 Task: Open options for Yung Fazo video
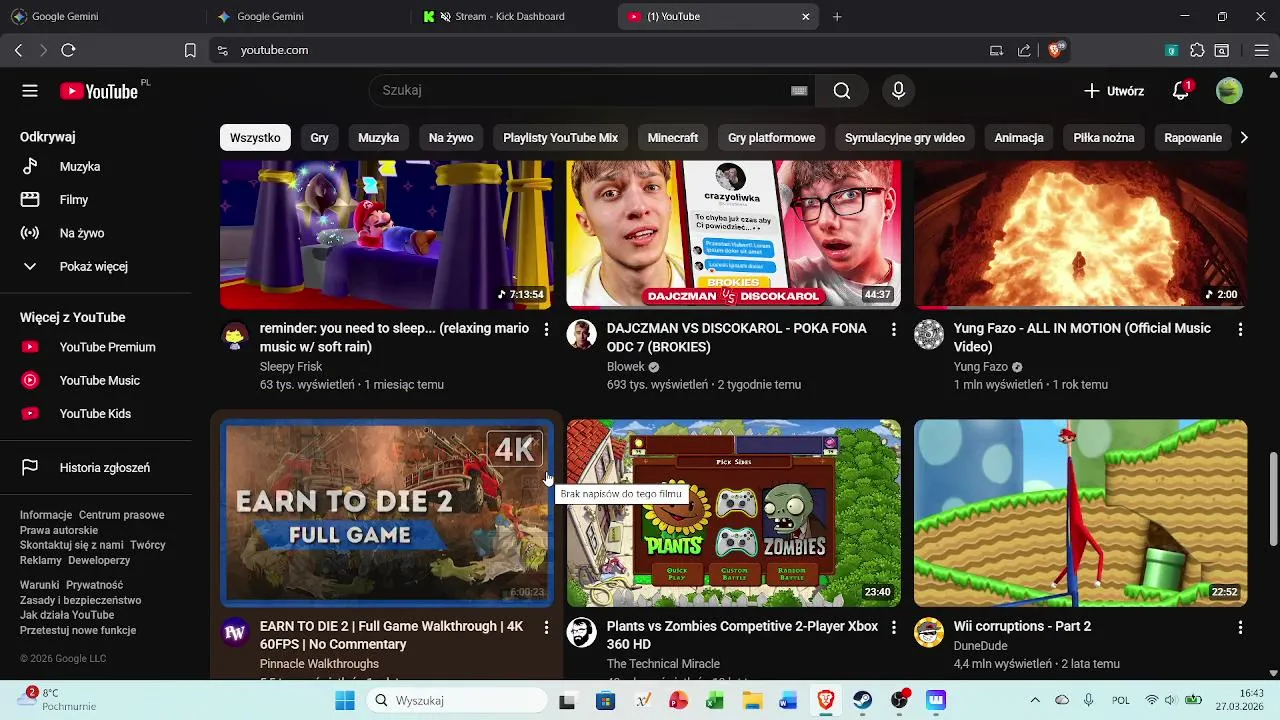click(1240, 329)
